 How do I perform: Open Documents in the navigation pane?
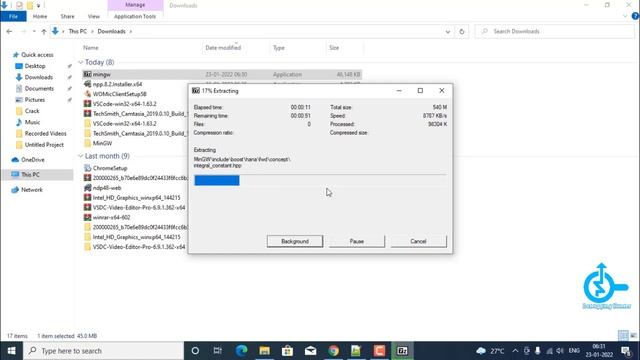pyautogui.click(x=39, y=89)
